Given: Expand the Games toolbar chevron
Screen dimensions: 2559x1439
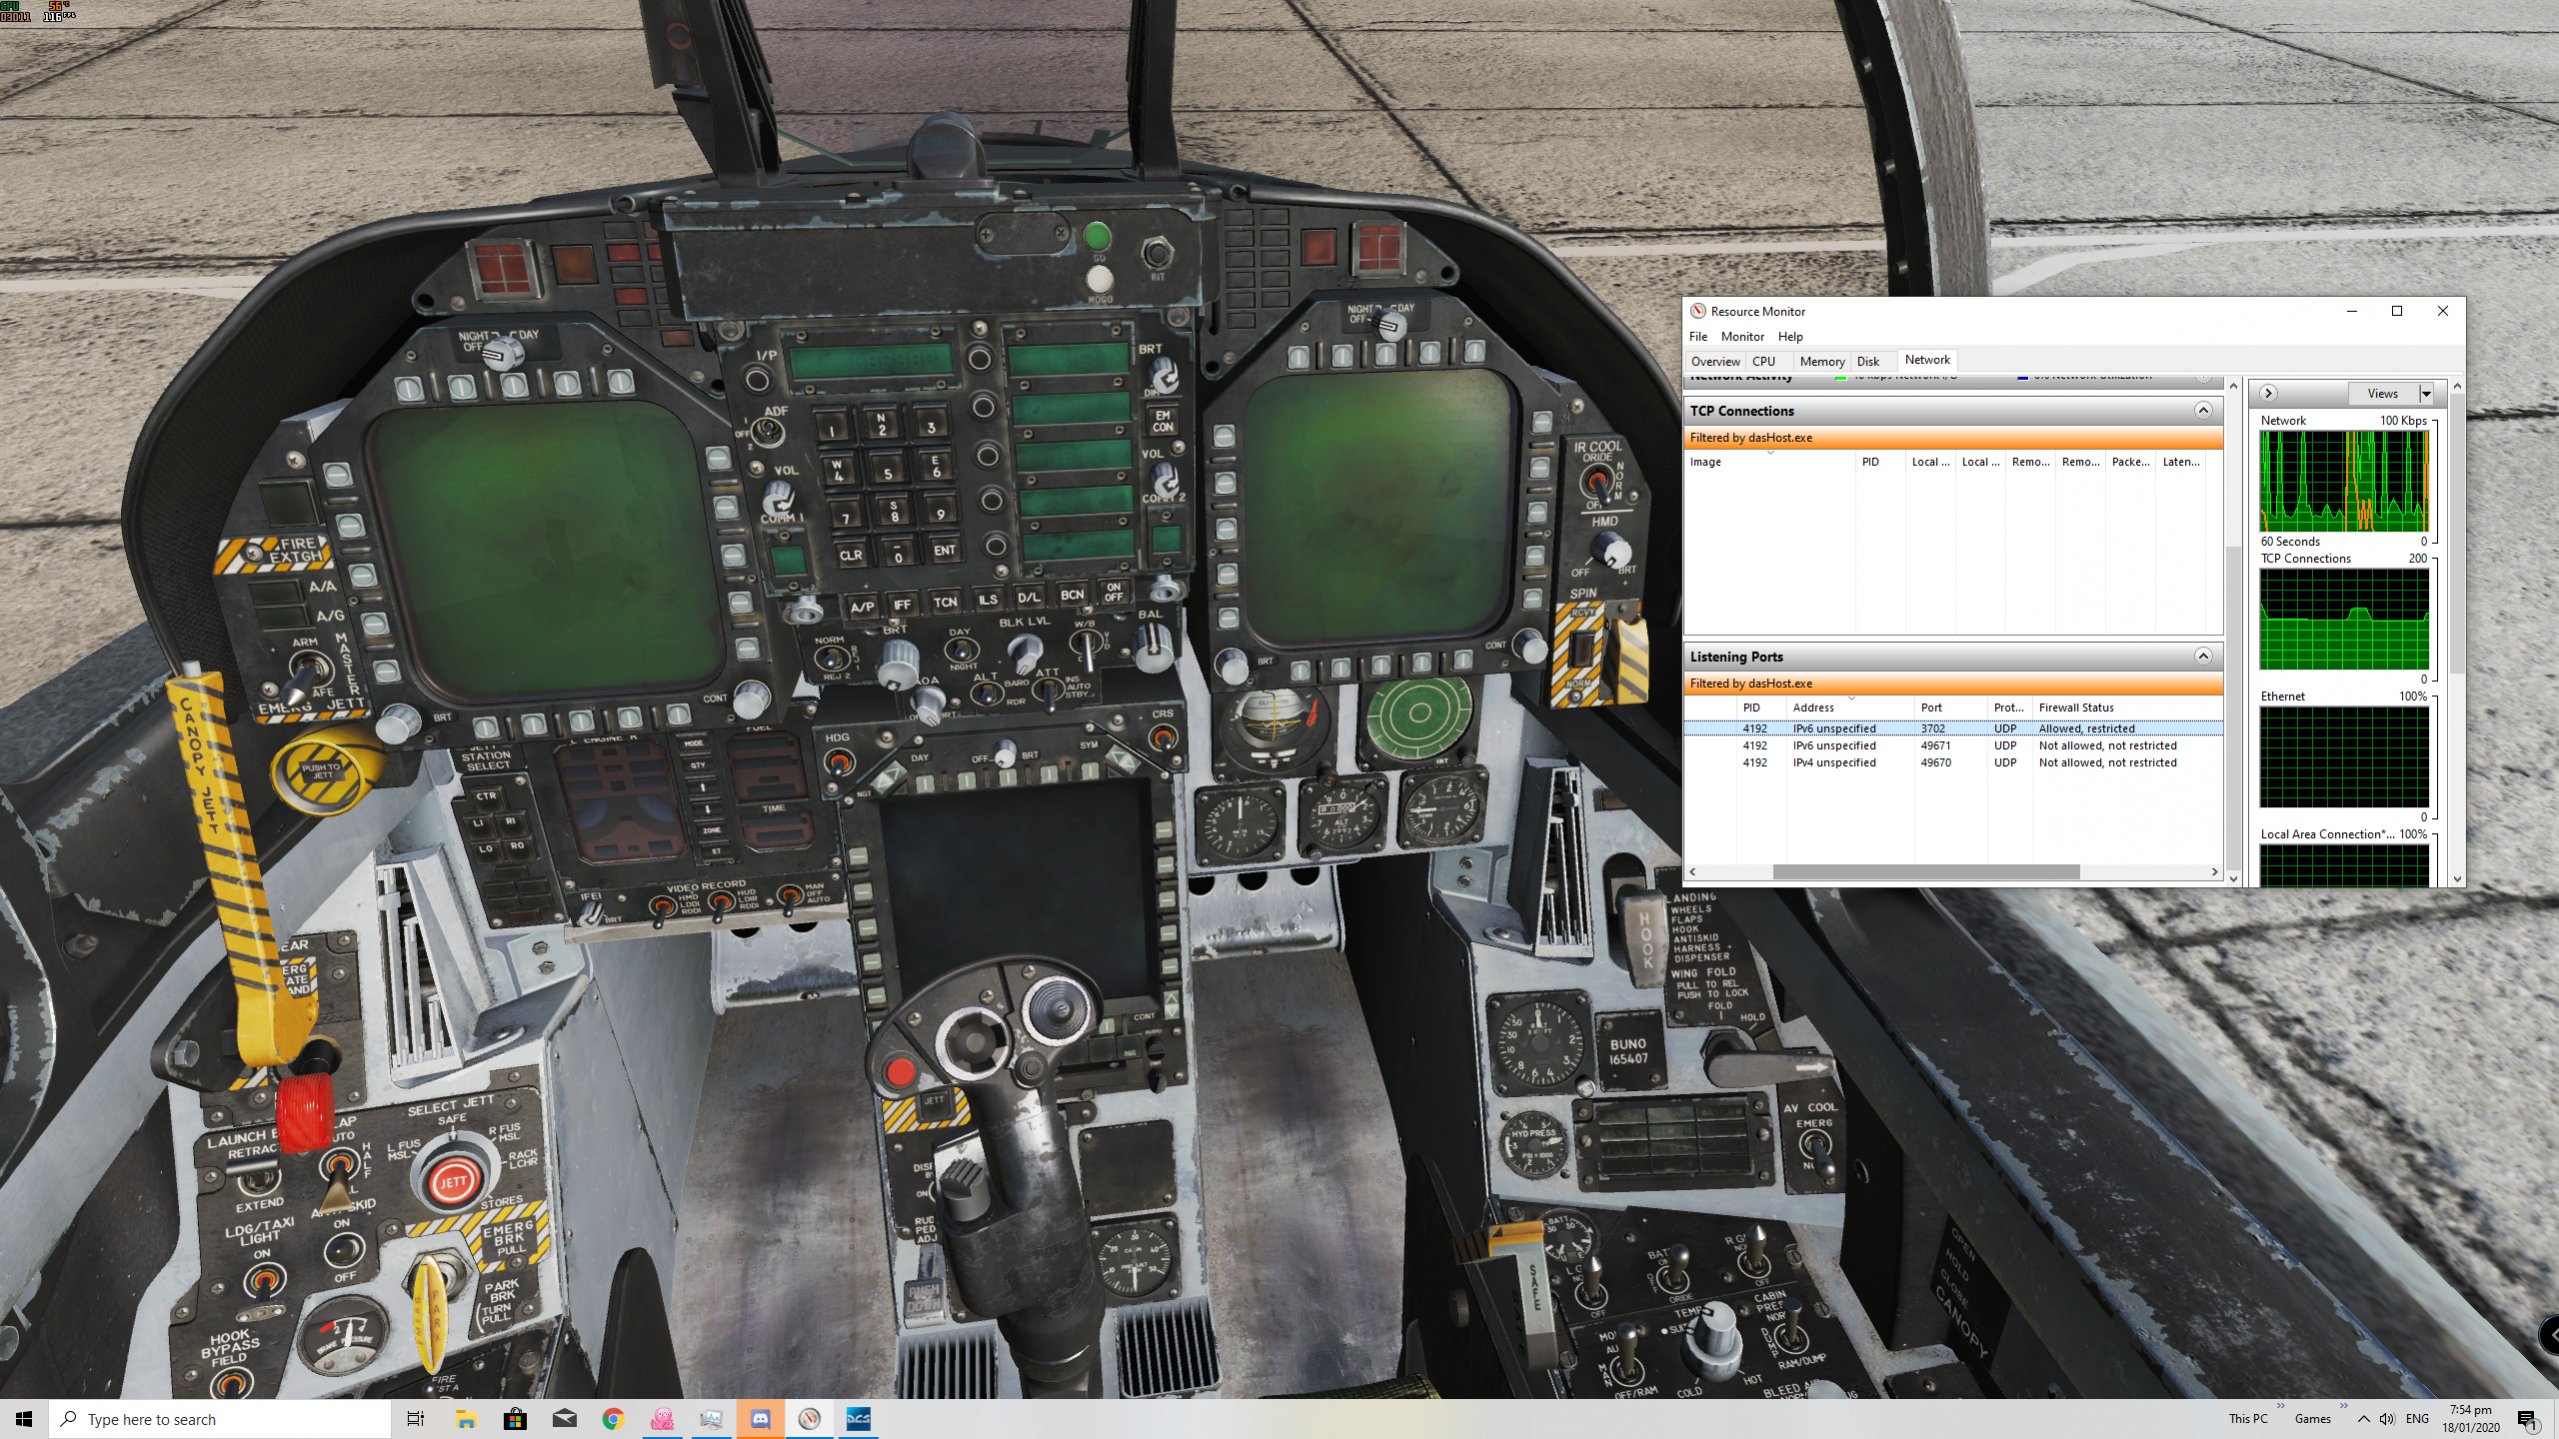Looking at the screenshot, I should coord(2343,1406).
